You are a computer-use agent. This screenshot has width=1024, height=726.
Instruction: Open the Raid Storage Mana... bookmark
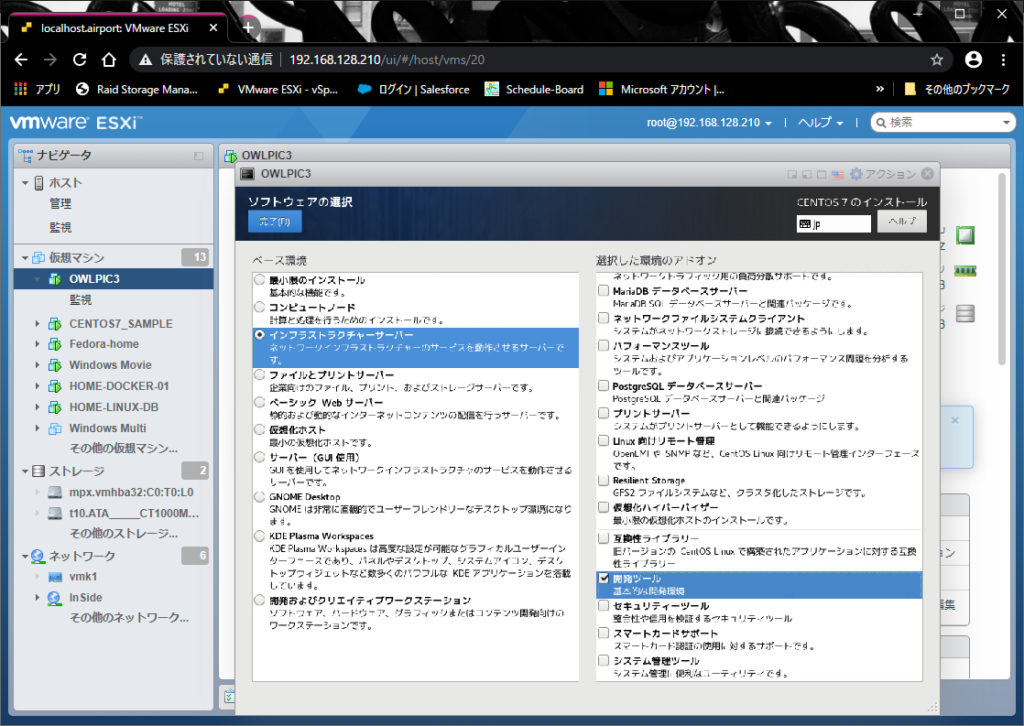136,89
